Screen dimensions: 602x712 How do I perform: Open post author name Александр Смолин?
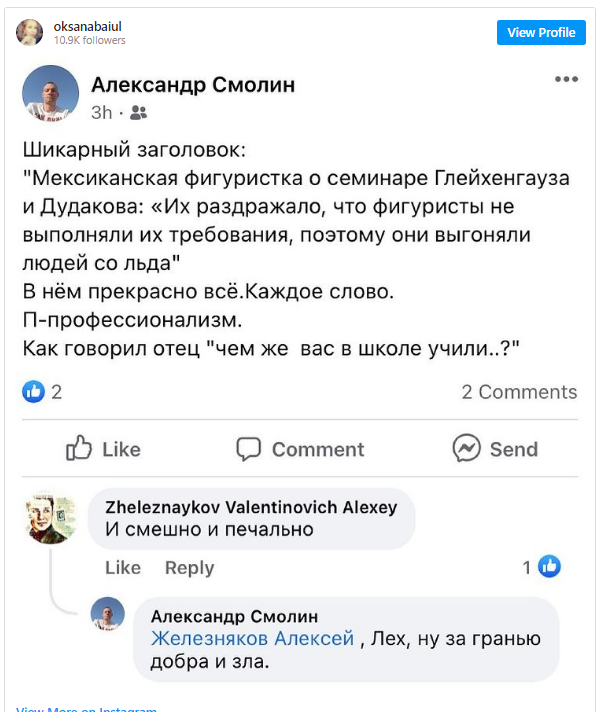(x=193, y=85)
